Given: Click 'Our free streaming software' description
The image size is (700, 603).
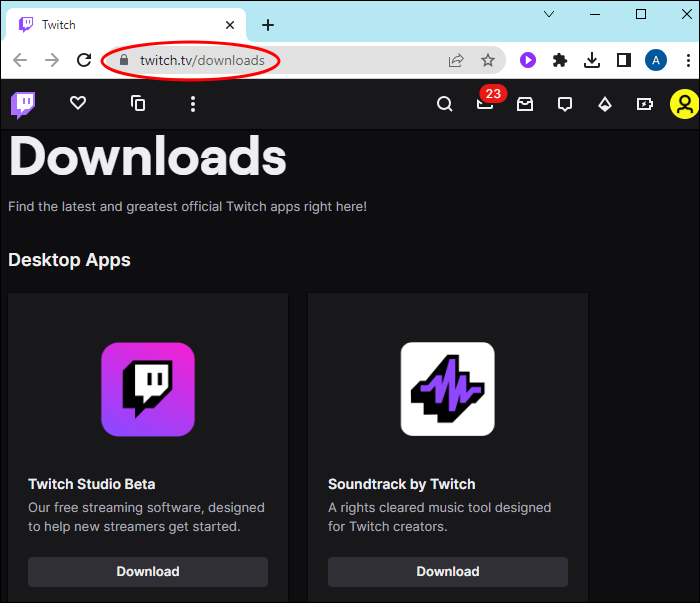Looking at the screenshot, I should pyautogui.click(x=146, y=517).
